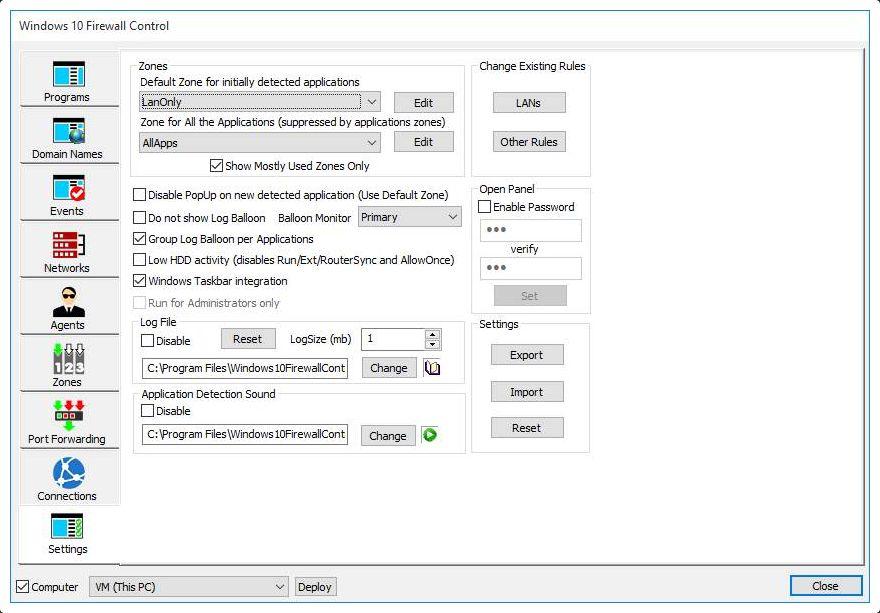880x613 pixels.
Task: Play the detection sound with green icon
Action: (430, 435)
